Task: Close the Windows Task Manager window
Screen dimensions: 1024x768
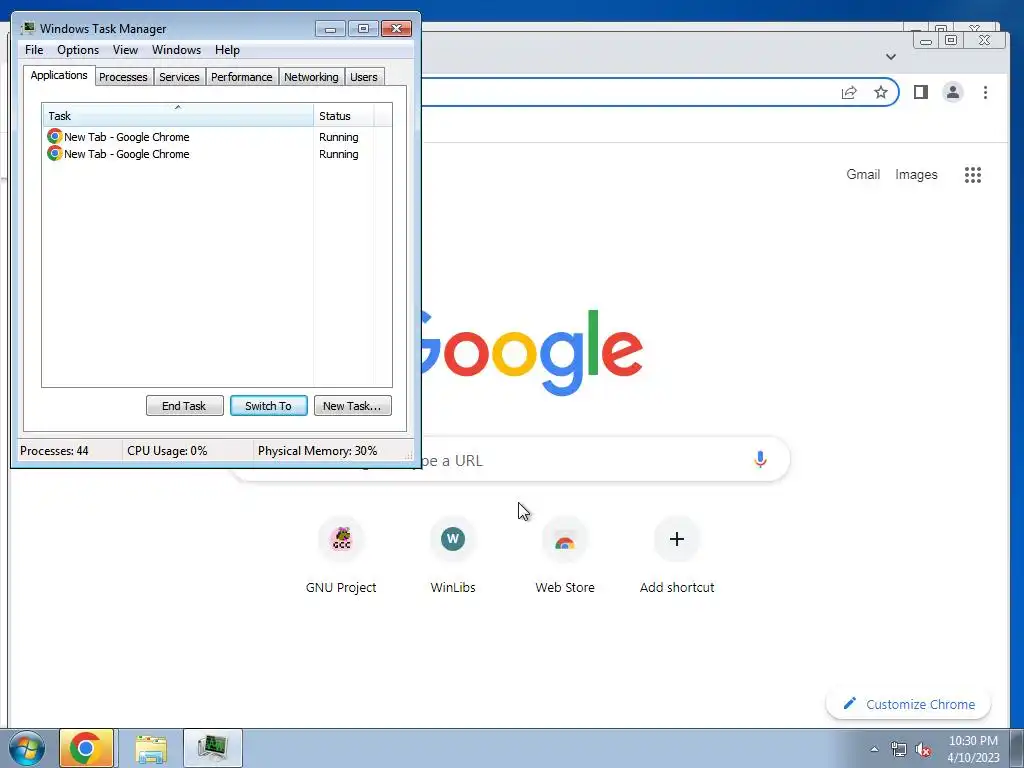Action: pos(396,29)
